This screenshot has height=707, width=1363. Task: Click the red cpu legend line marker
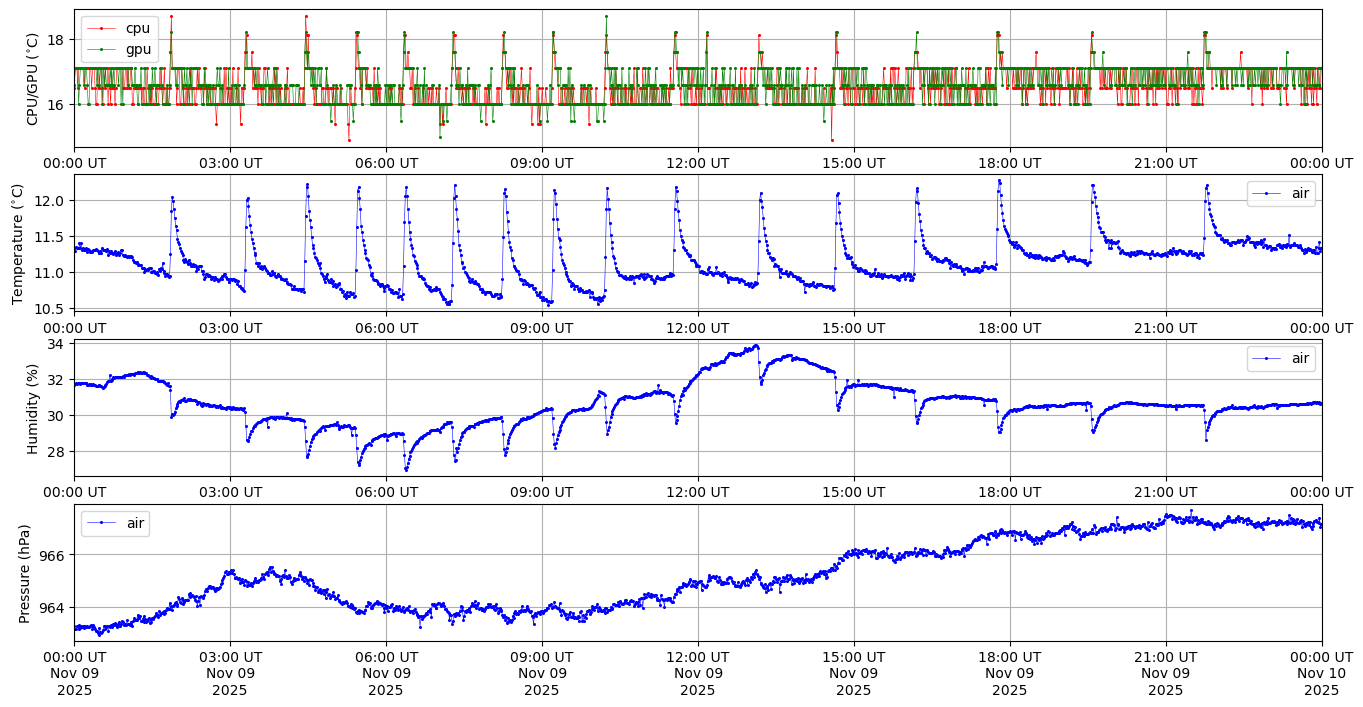[x=98, y=28]
